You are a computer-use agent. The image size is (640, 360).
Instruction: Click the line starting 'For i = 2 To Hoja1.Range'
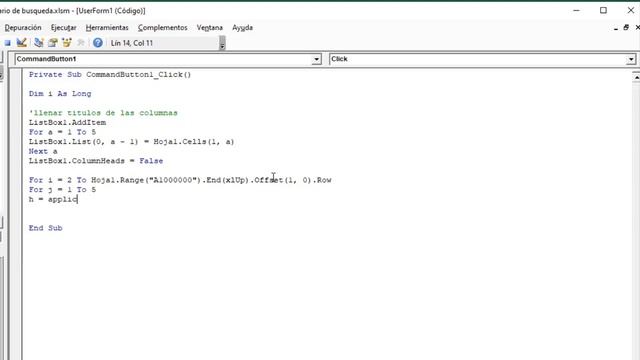[180, 180]
